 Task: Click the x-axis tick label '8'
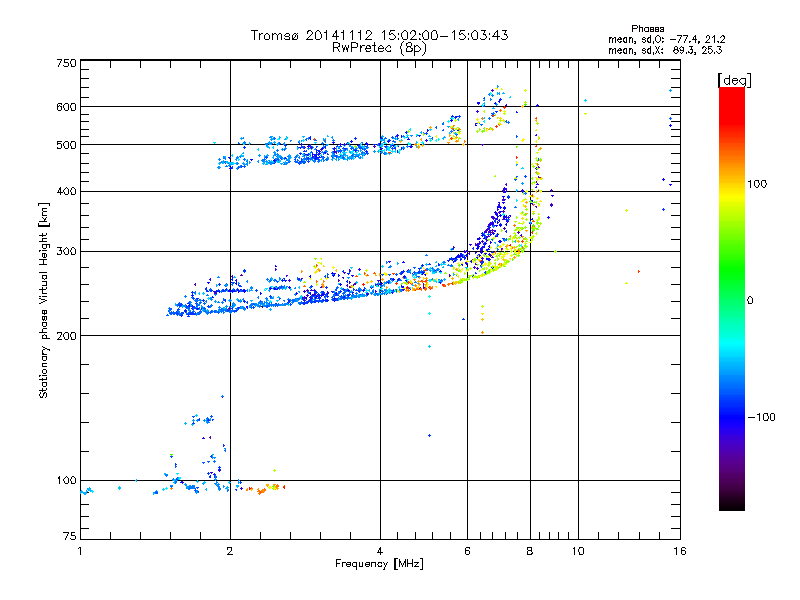click(530, 551)
